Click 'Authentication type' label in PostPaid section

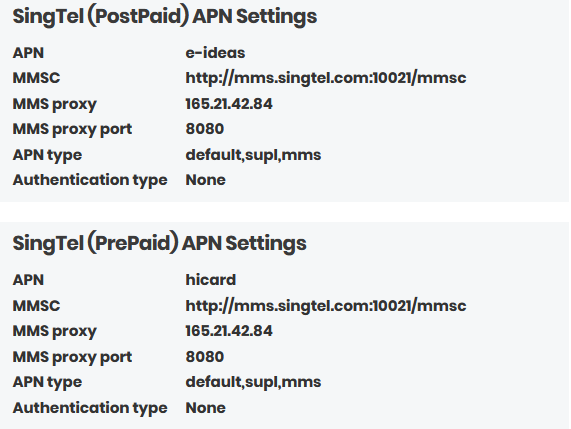90,181
